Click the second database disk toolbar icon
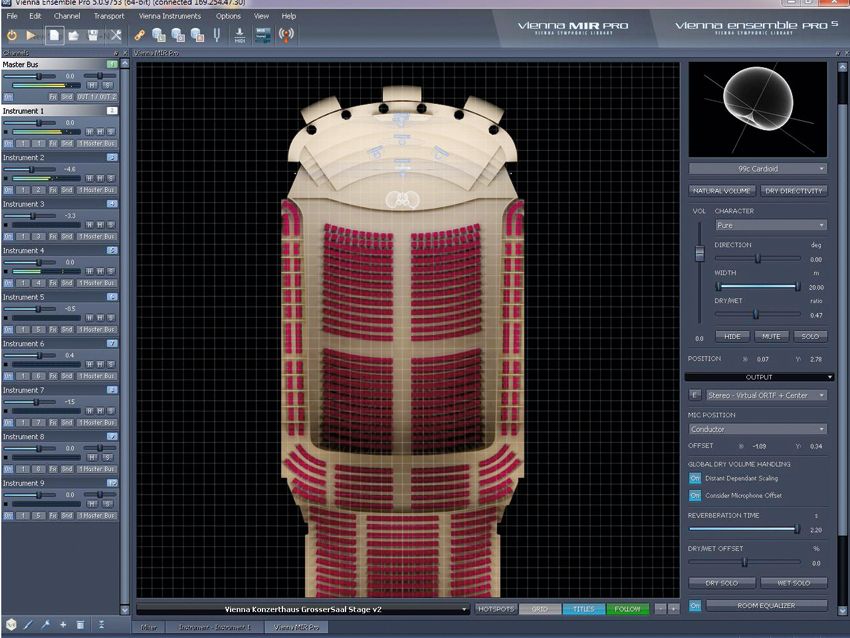This screenshot has height=638, width=850. tap(178, 35)
